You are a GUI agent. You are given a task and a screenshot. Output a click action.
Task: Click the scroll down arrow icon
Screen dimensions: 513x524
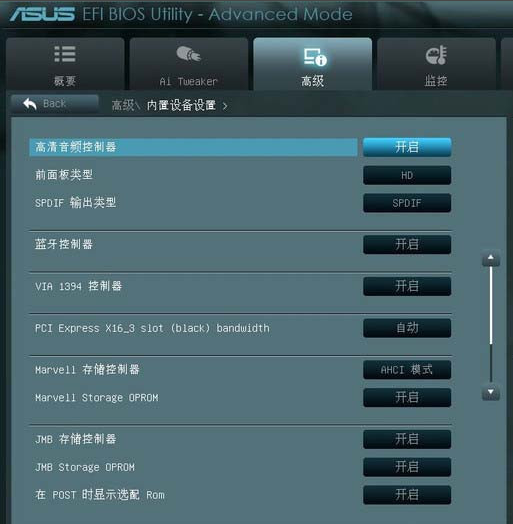[x=491, y=392]
